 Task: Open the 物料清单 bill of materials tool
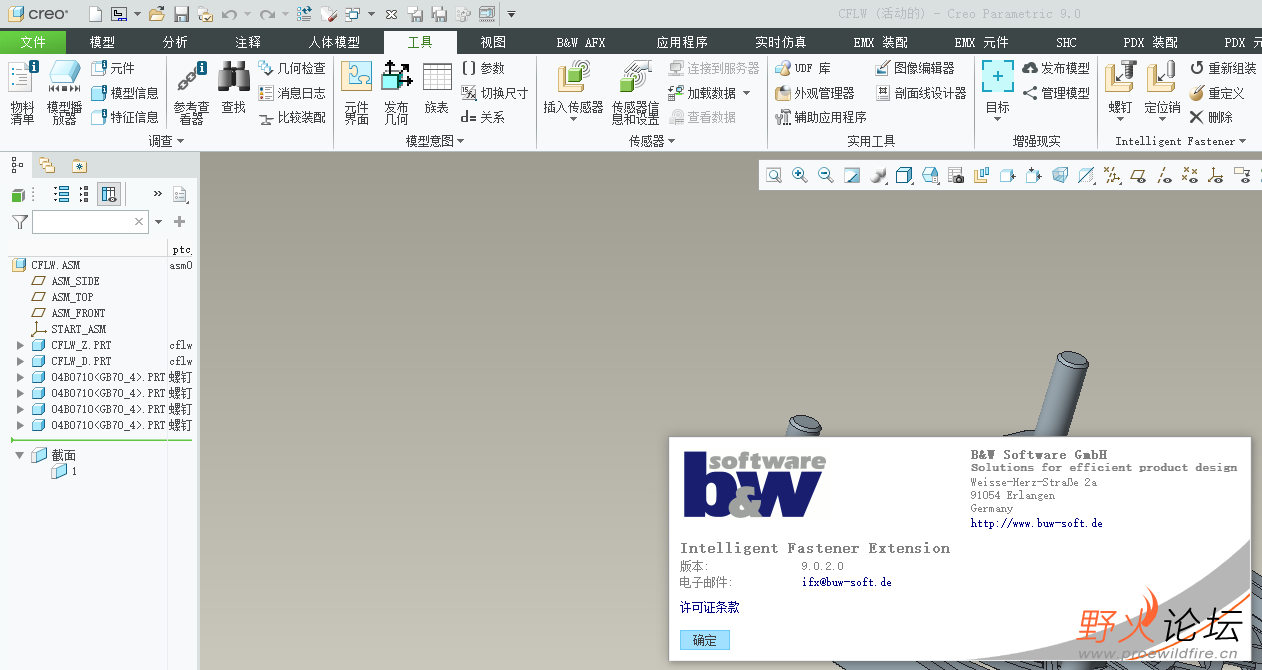[23, 92]
